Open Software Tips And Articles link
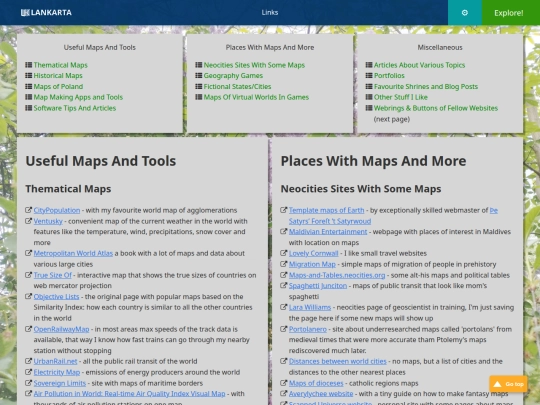 [75, 108]
